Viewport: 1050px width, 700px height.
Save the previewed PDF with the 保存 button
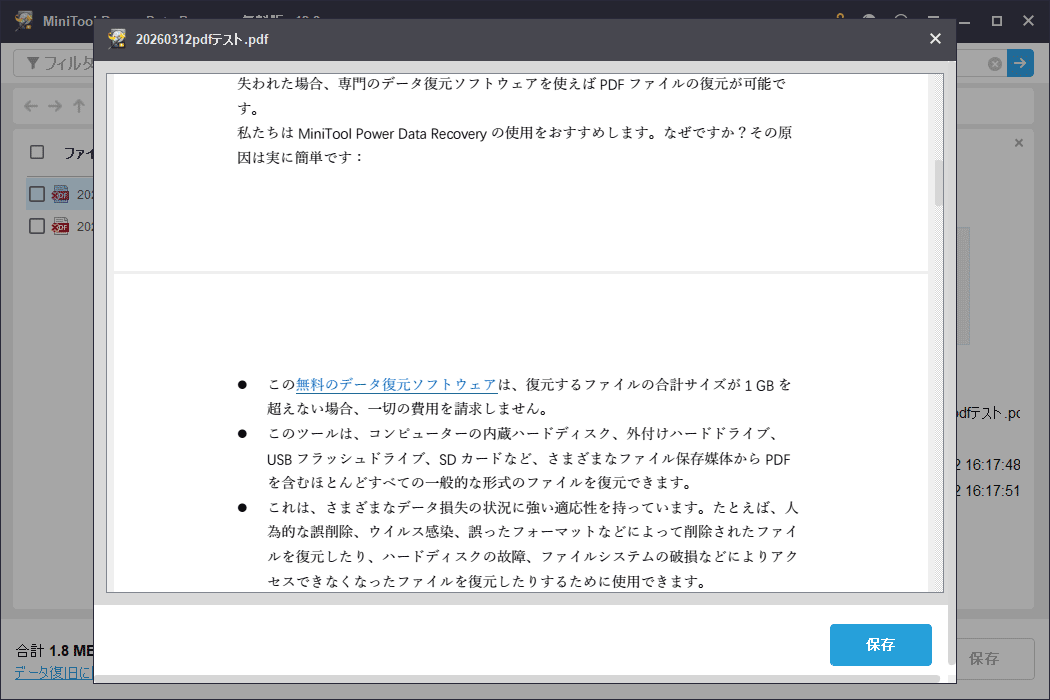880,645
